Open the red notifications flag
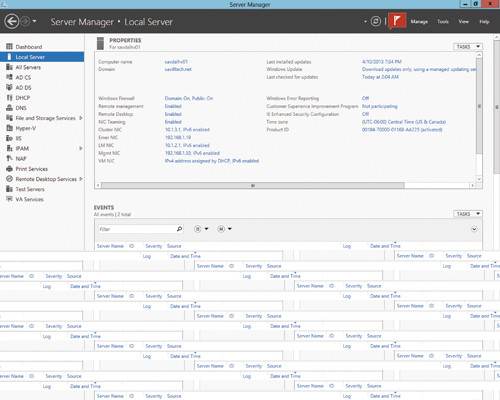The height and width of the screenshot is (400, 500). (x=397, y=21)
